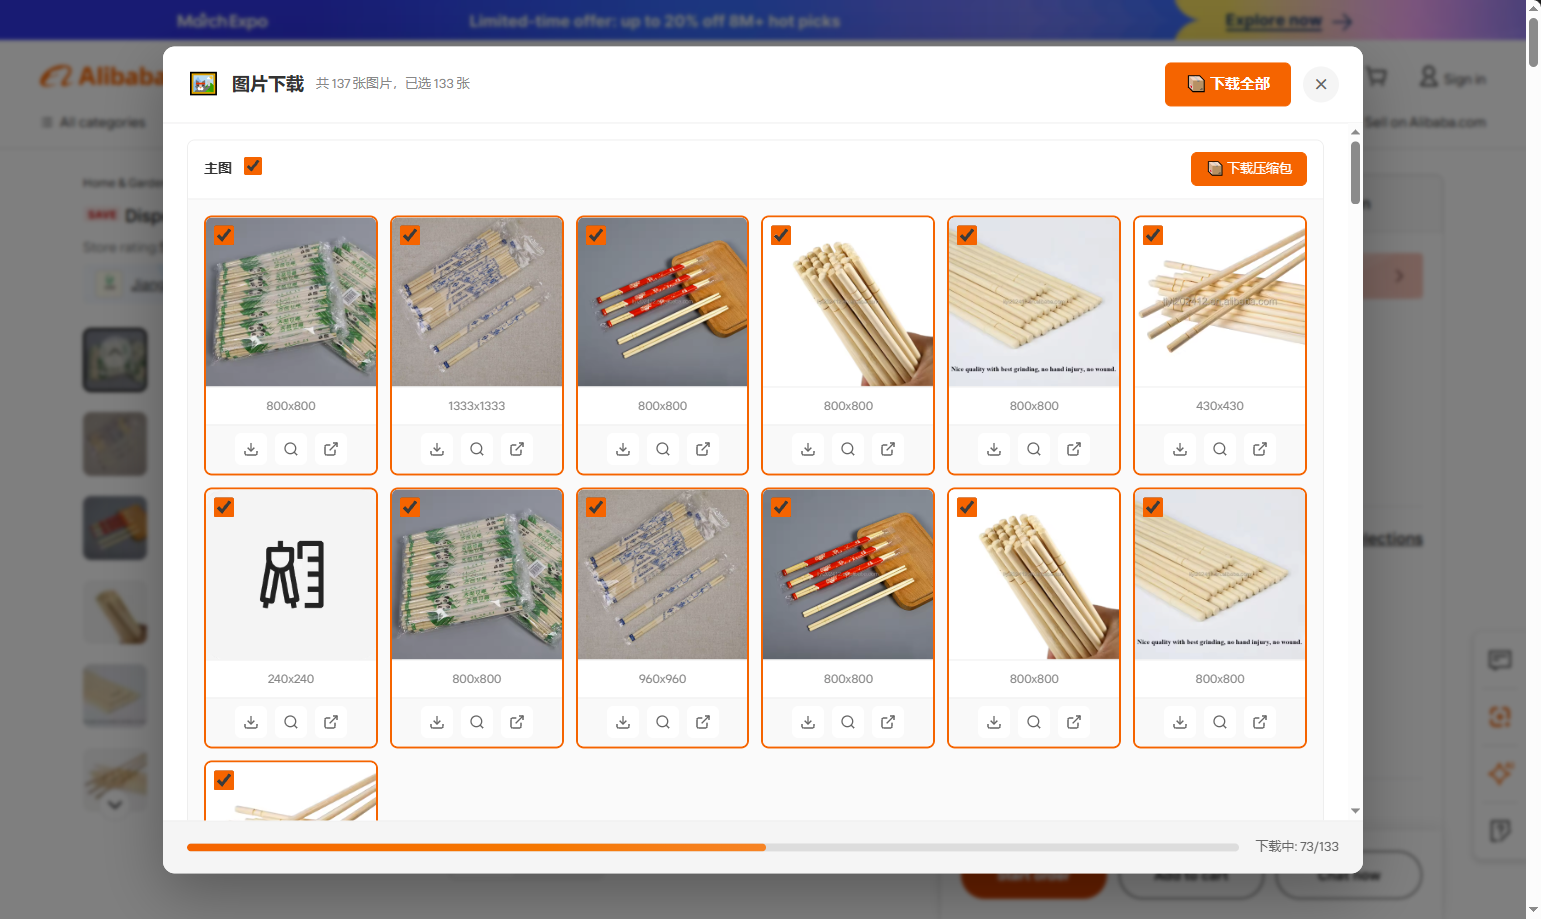The height and width of the screenshot is (919, 1541).
Task: Click 下载全部 to download all images
Action: coord(1227,84)
